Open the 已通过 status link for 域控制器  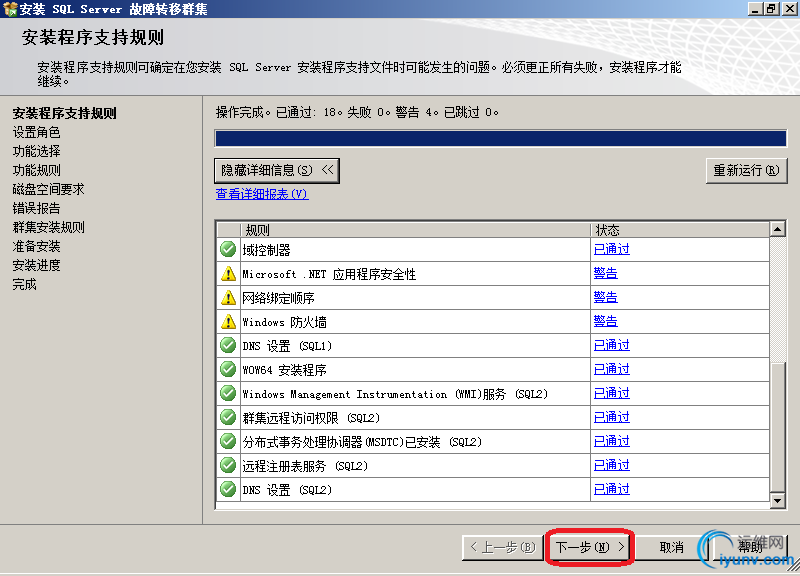click(612, 249)
